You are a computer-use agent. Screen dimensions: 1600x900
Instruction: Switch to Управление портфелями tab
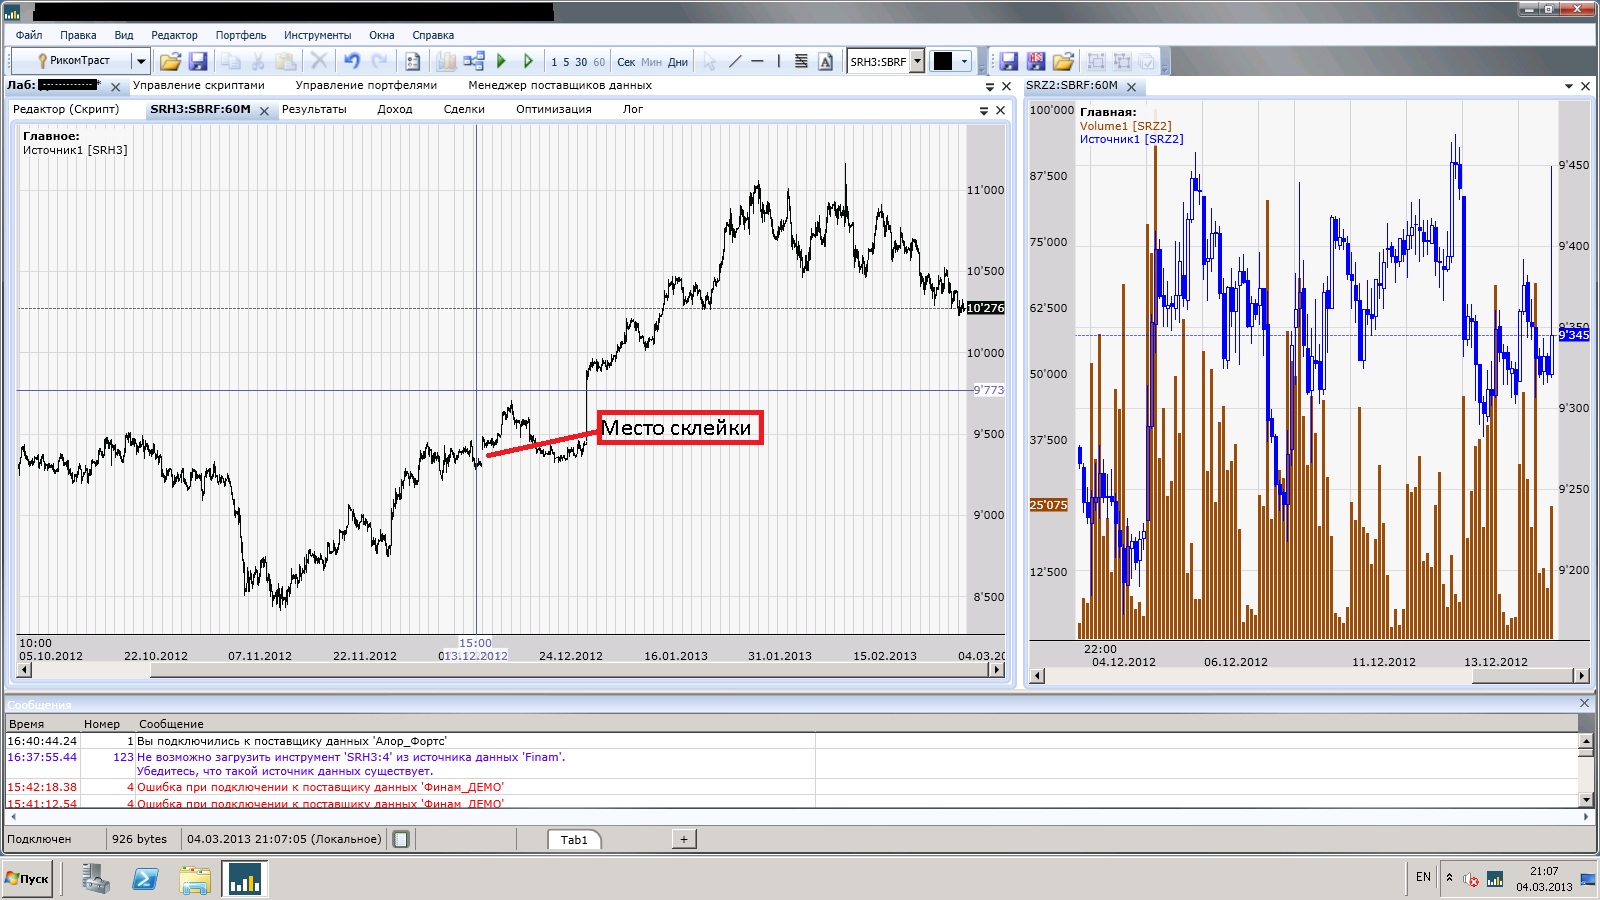pos(366,85)
